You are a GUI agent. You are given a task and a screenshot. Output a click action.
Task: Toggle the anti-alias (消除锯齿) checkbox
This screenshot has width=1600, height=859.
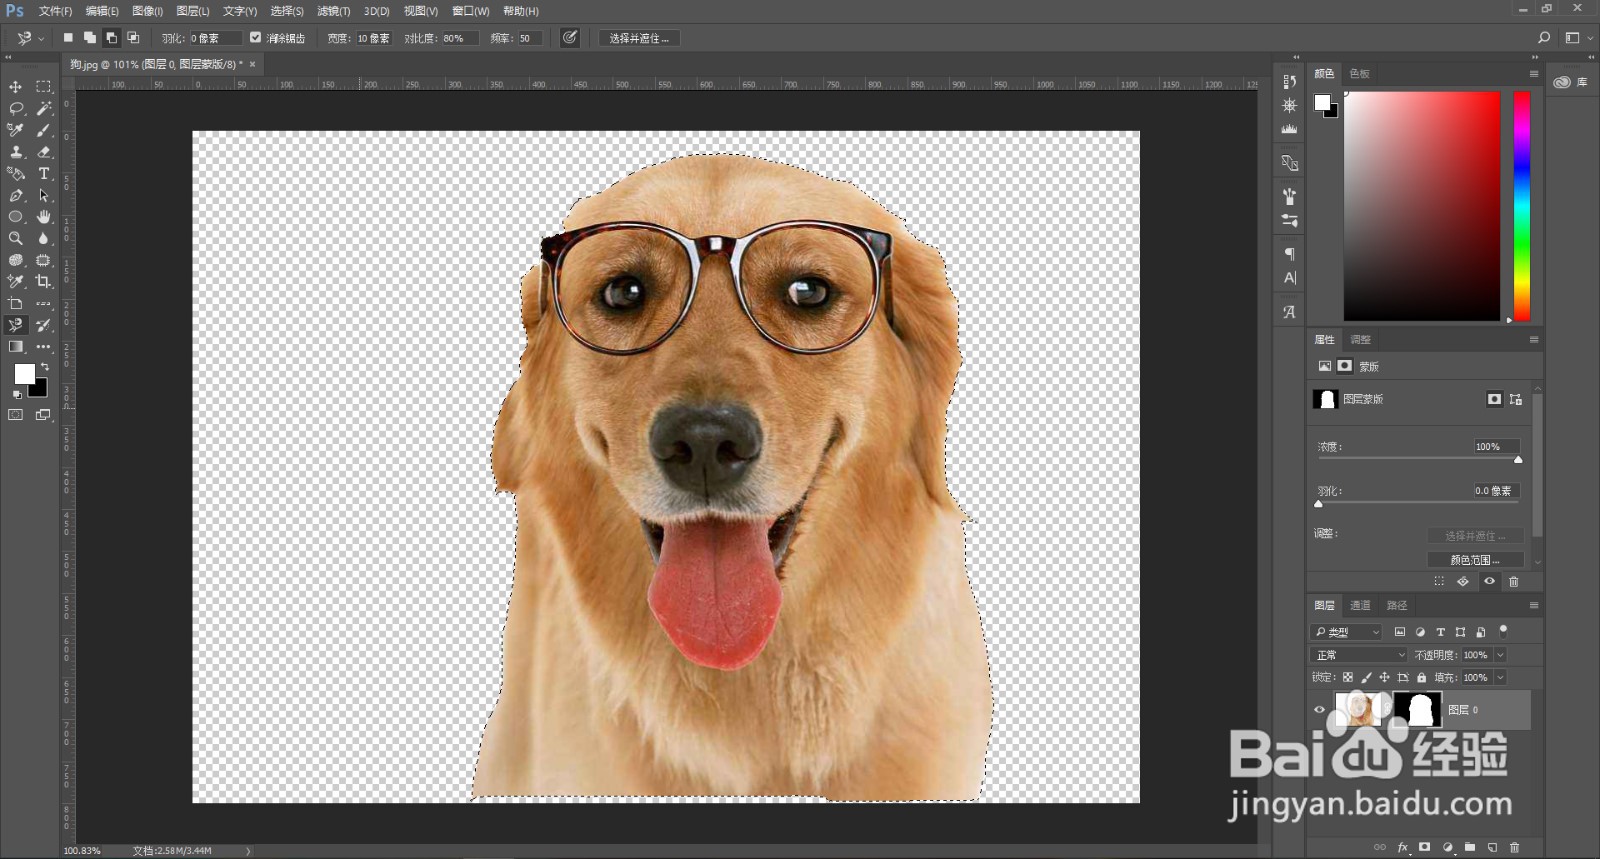(256, 38)
